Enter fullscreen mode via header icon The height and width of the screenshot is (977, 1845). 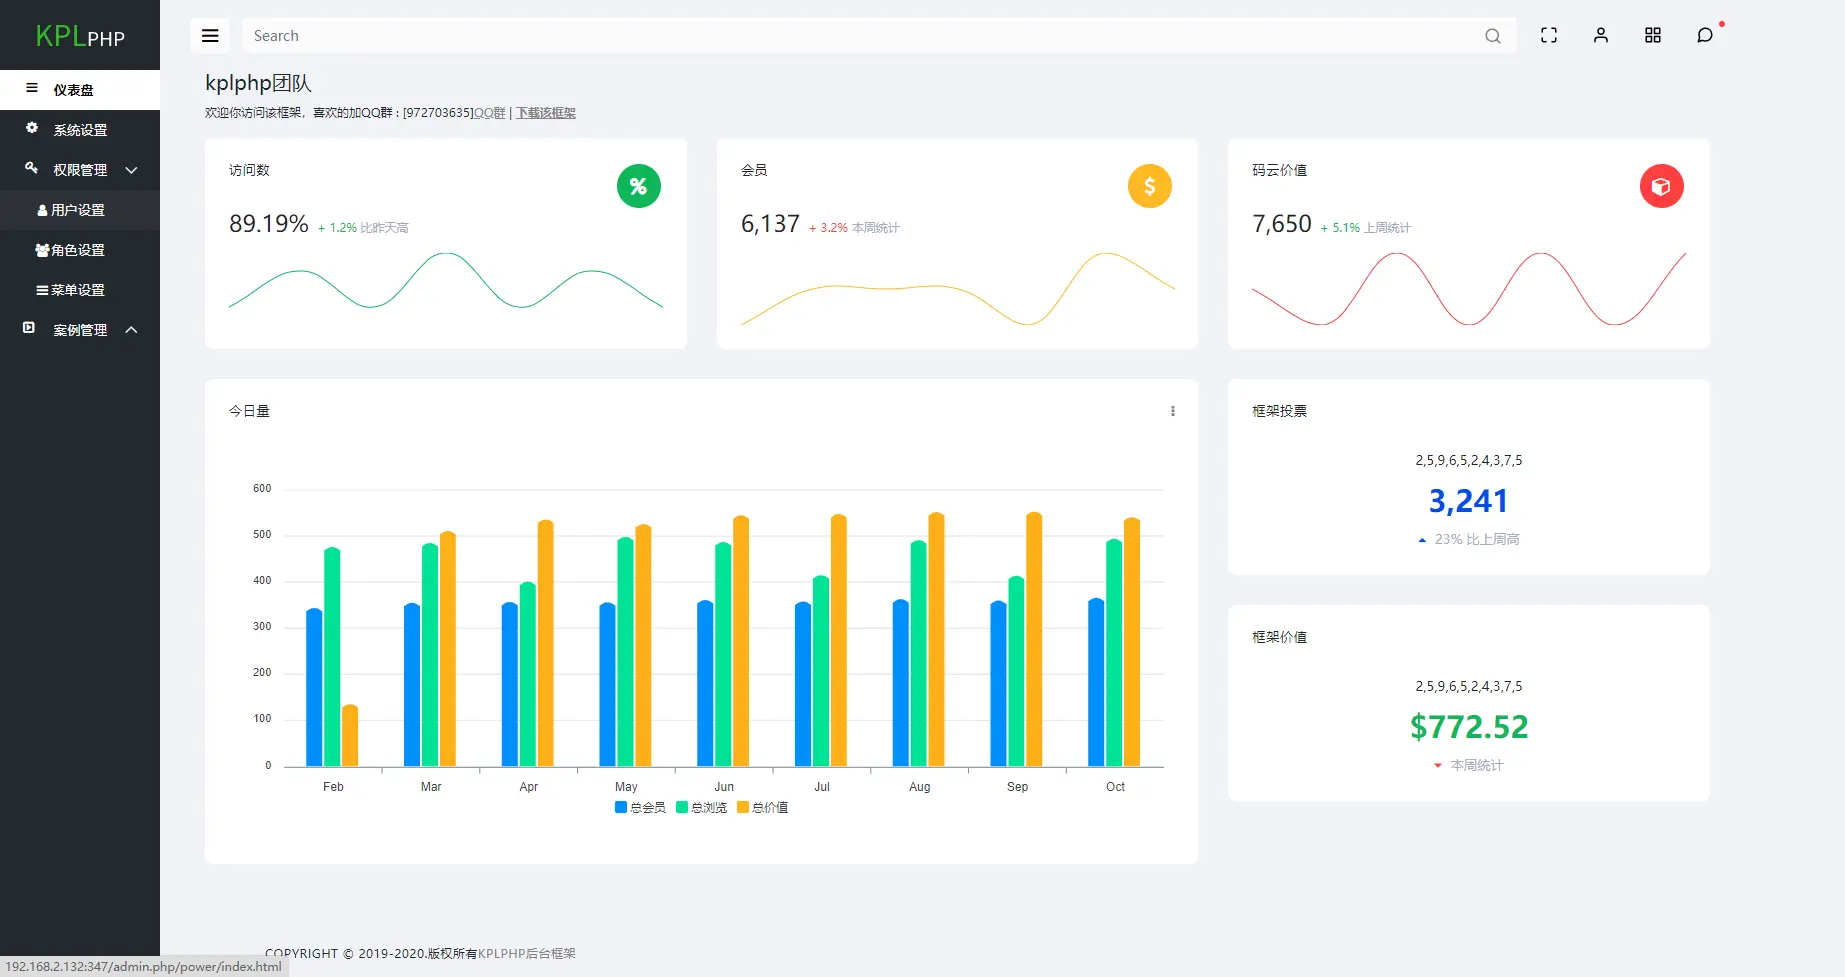point(1549,35)
